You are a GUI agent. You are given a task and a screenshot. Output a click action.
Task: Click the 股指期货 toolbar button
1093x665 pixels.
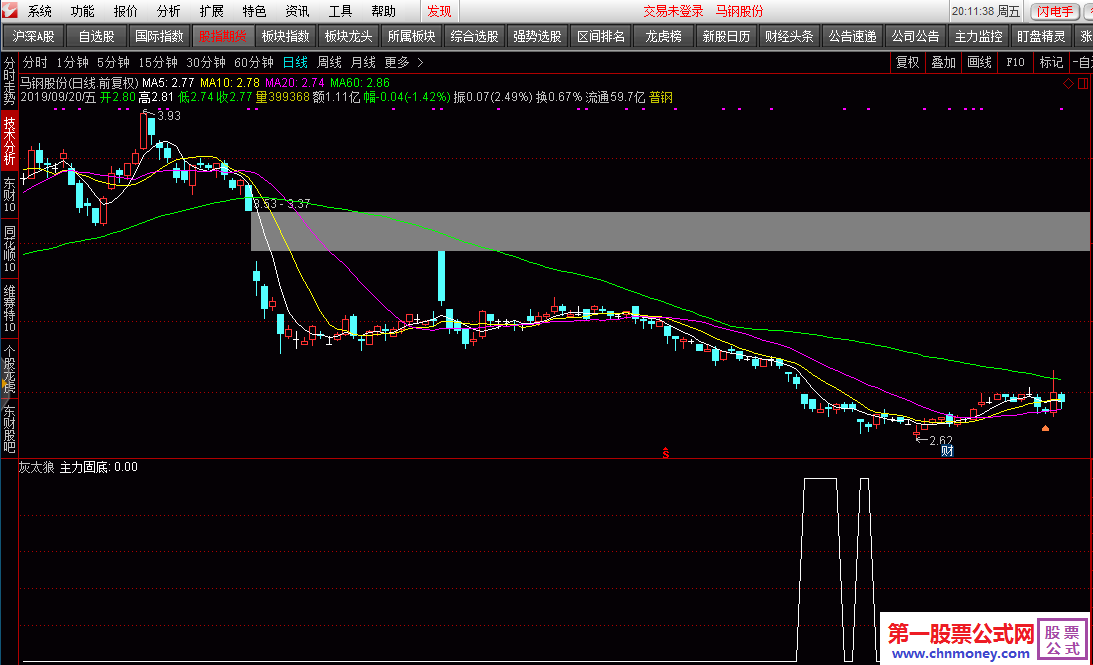[x=222, y=36]
